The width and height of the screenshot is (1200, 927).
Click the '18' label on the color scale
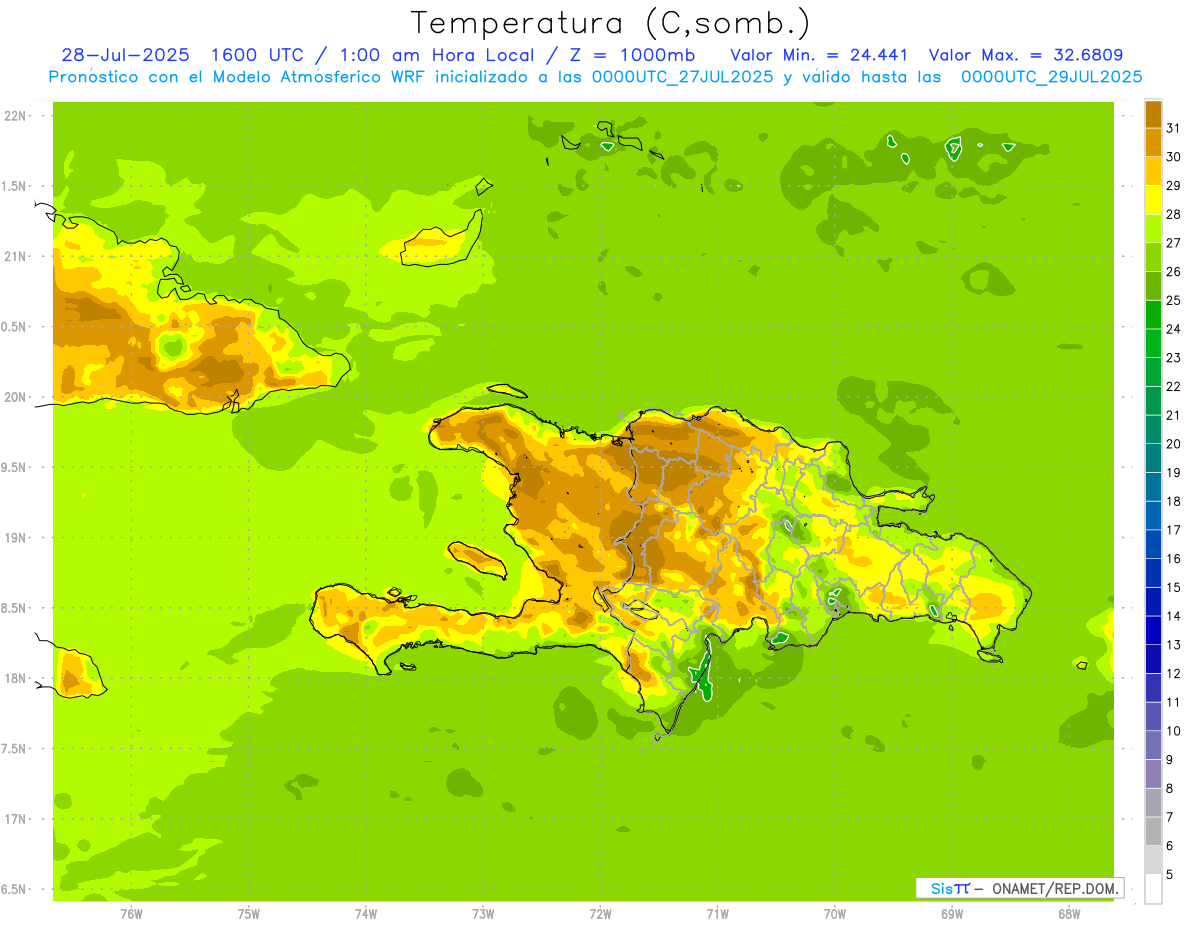(x=1173, y=501)
